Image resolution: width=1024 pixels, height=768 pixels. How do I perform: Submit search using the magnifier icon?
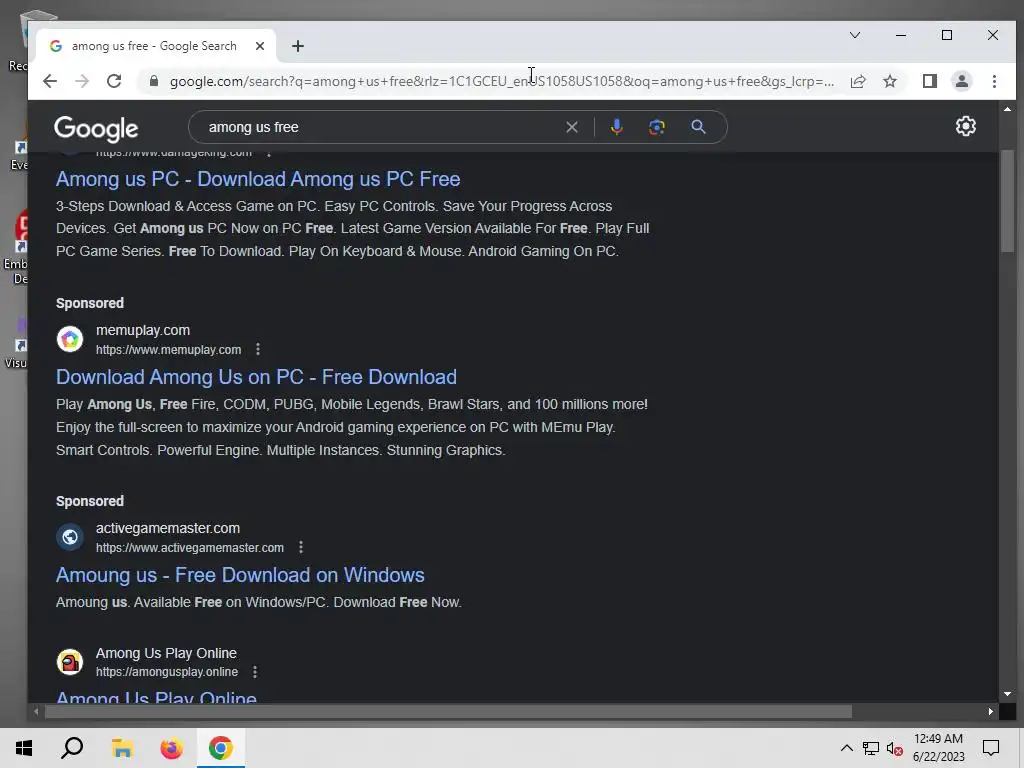coord(698,127)
